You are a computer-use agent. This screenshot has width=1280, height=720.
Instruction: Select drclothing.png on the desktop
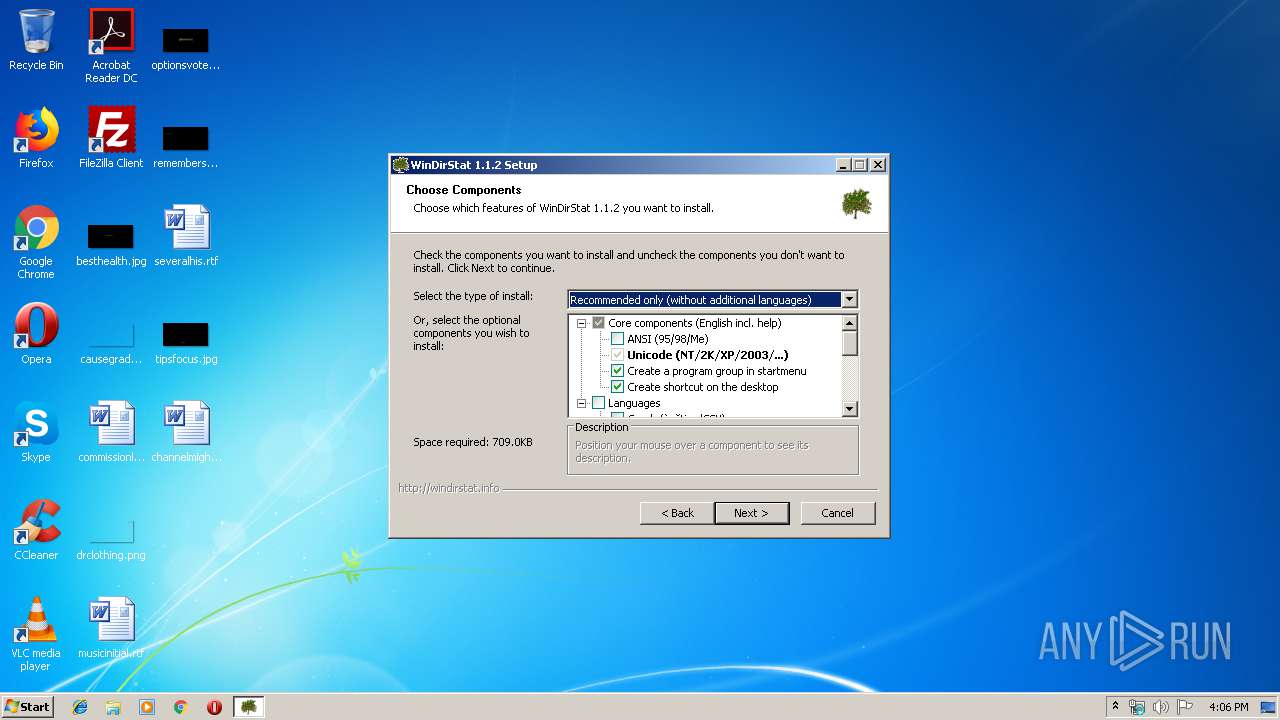111,540
